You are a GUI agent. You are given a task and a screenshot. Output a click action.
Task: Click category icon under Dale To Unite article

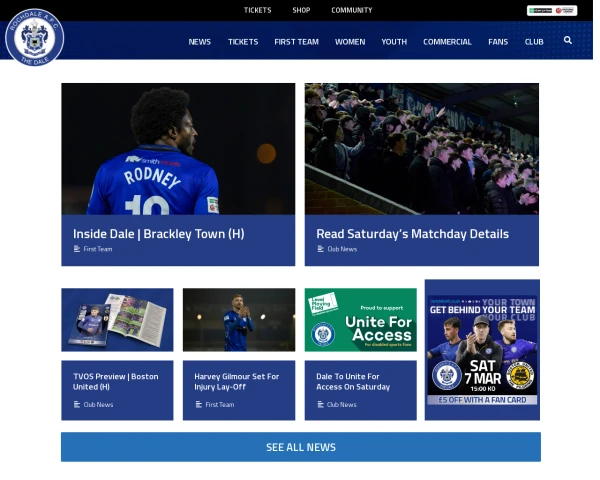[320, 404]
